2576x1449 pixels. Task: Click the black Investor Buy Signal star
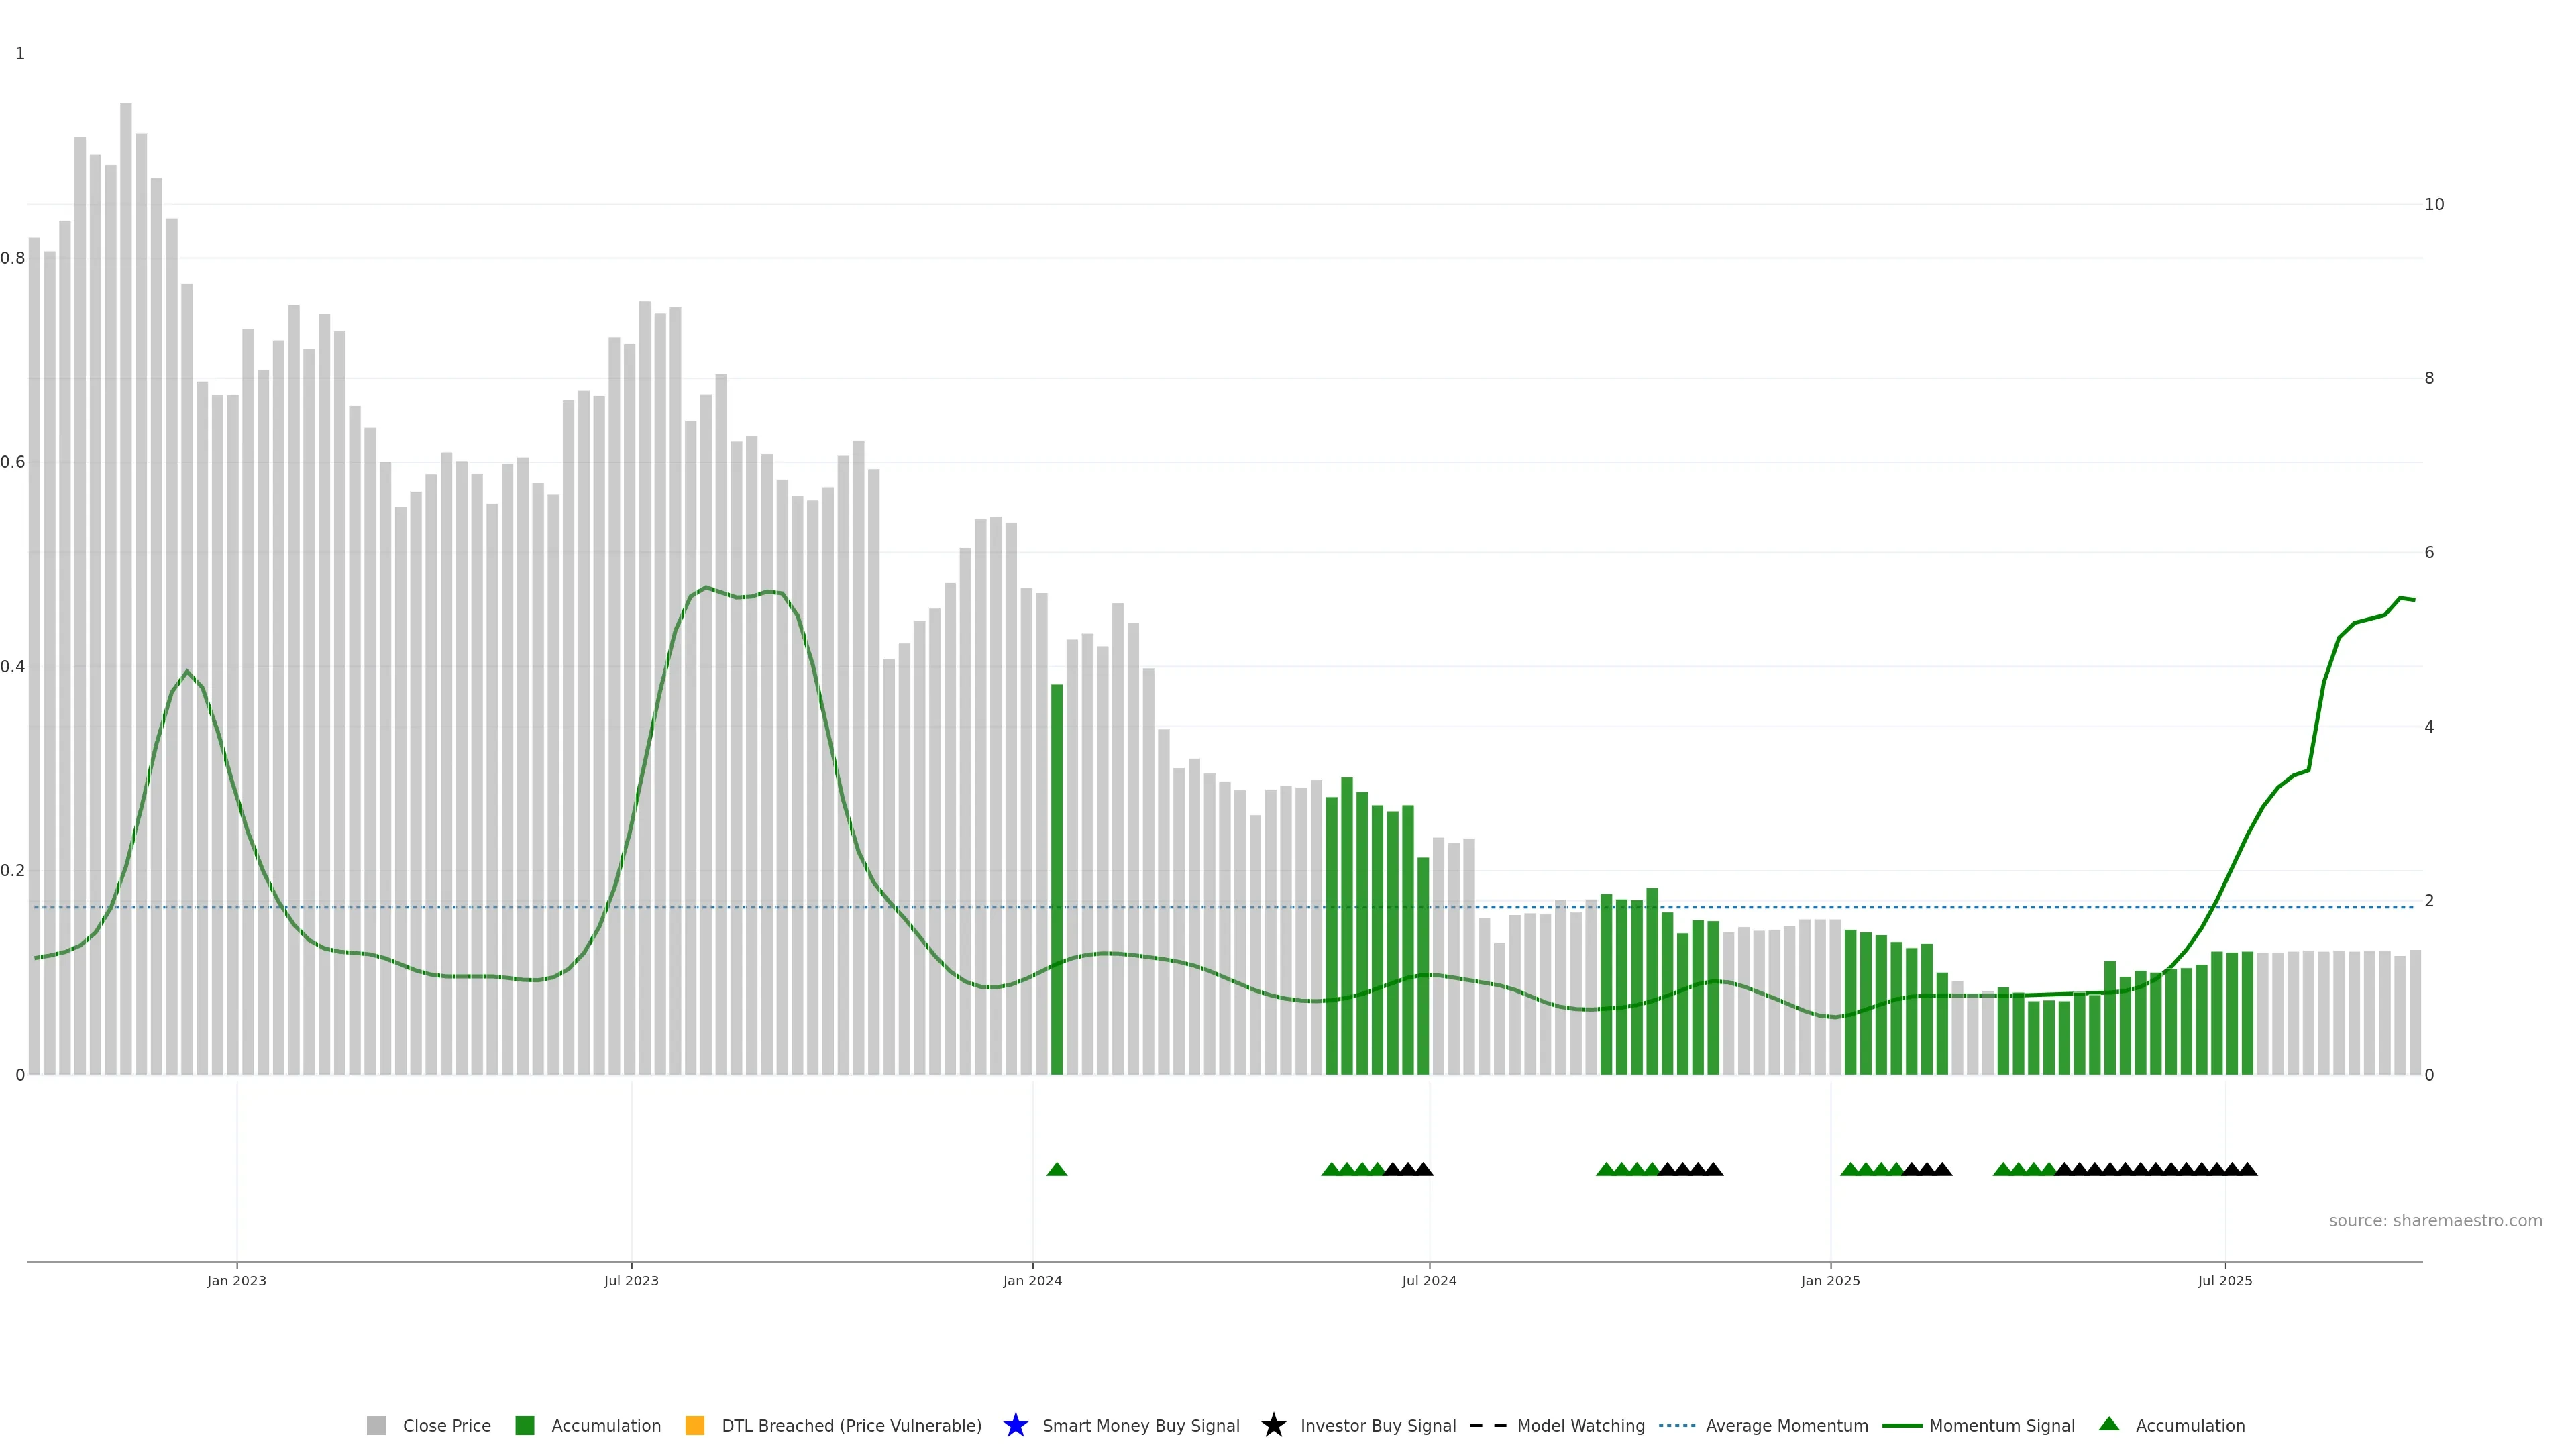tap(1273, 1425)
